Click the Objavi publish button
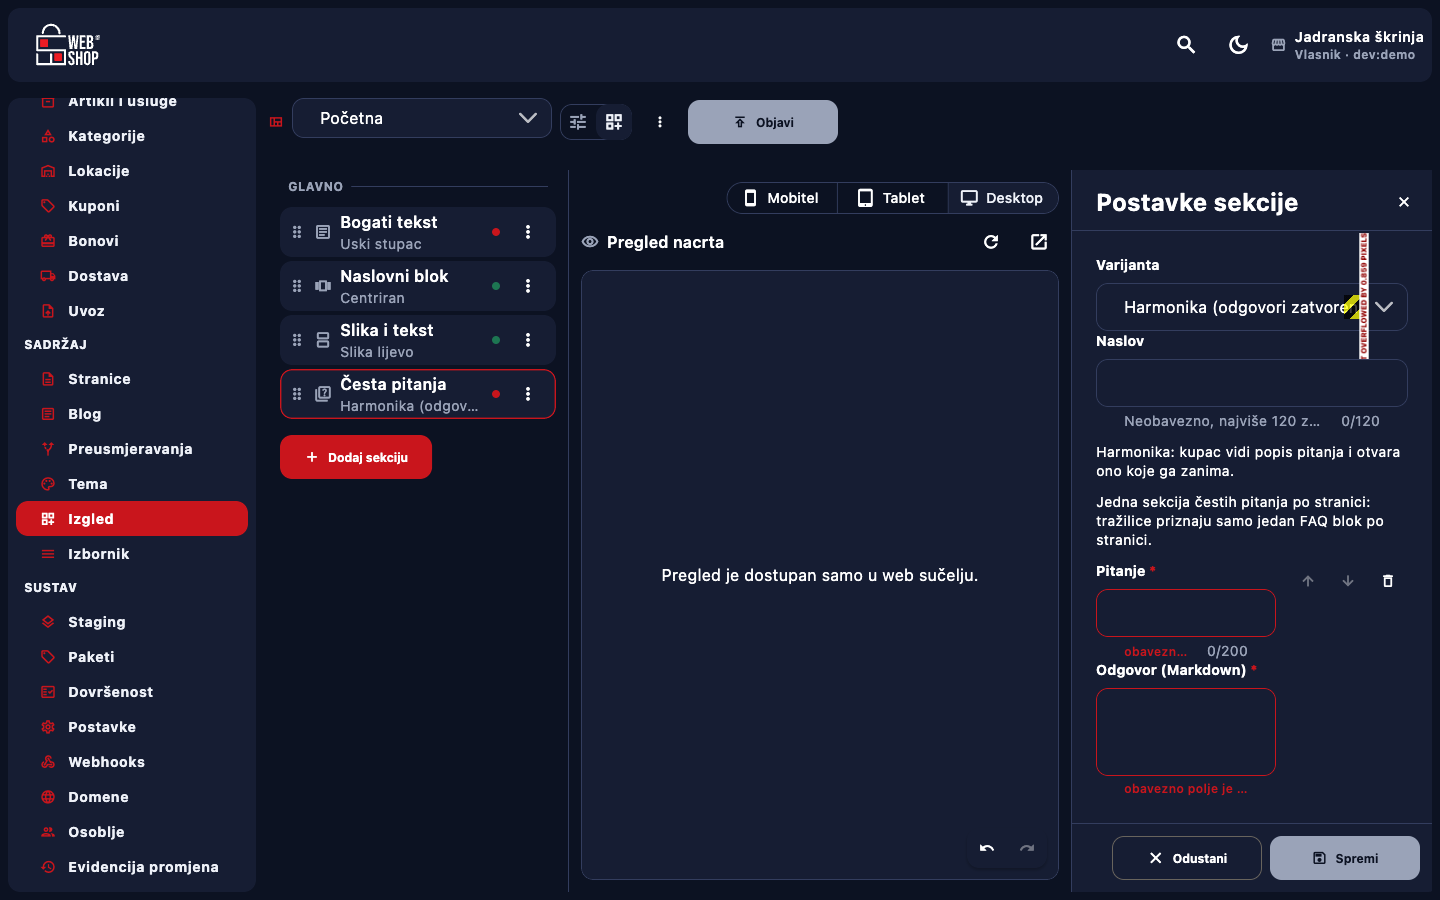Viewport: 1440px width, 900px height. pos(763,122)
